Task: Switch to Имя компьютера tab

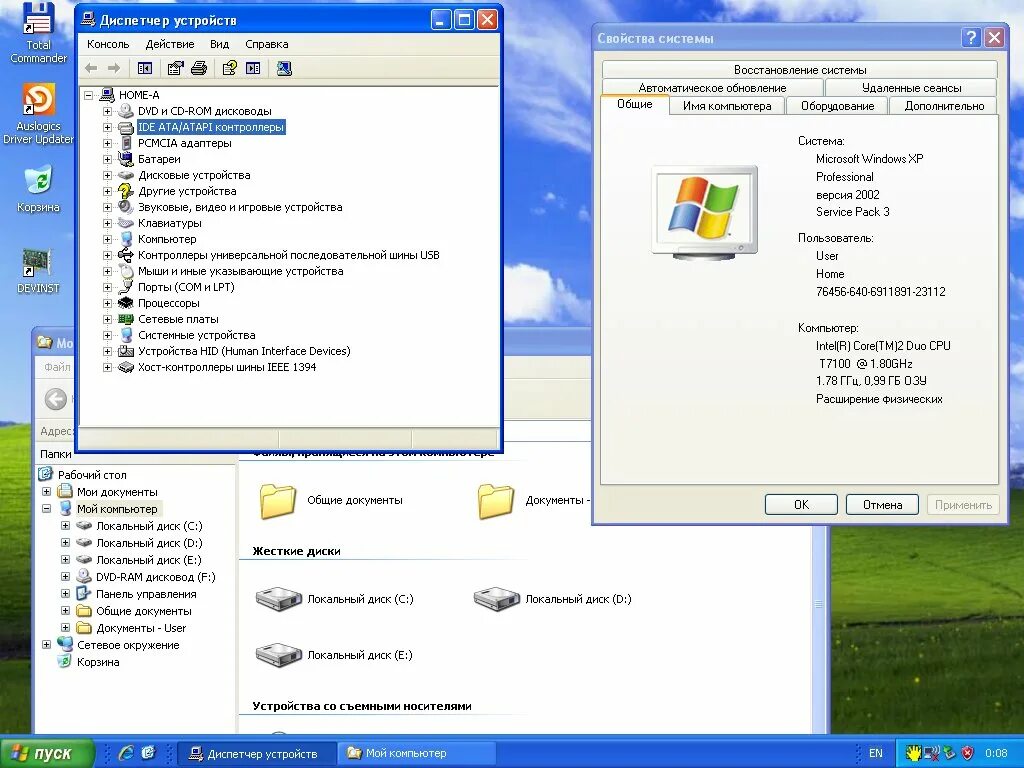Action: tap(727, 106)
